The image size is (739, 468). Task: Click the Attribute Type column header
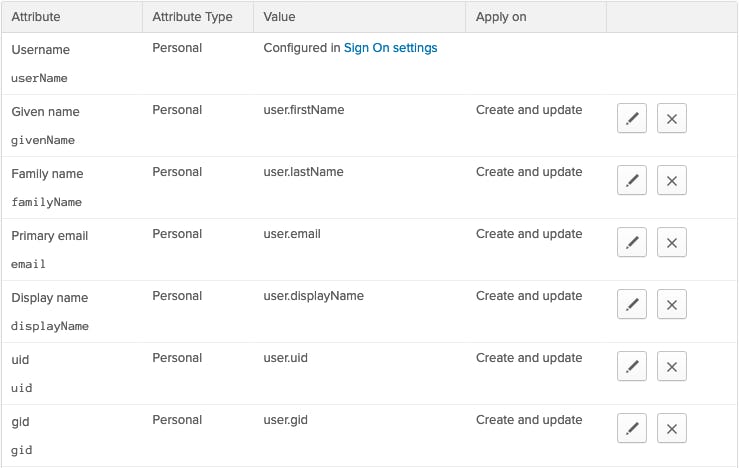pos(192,17)
